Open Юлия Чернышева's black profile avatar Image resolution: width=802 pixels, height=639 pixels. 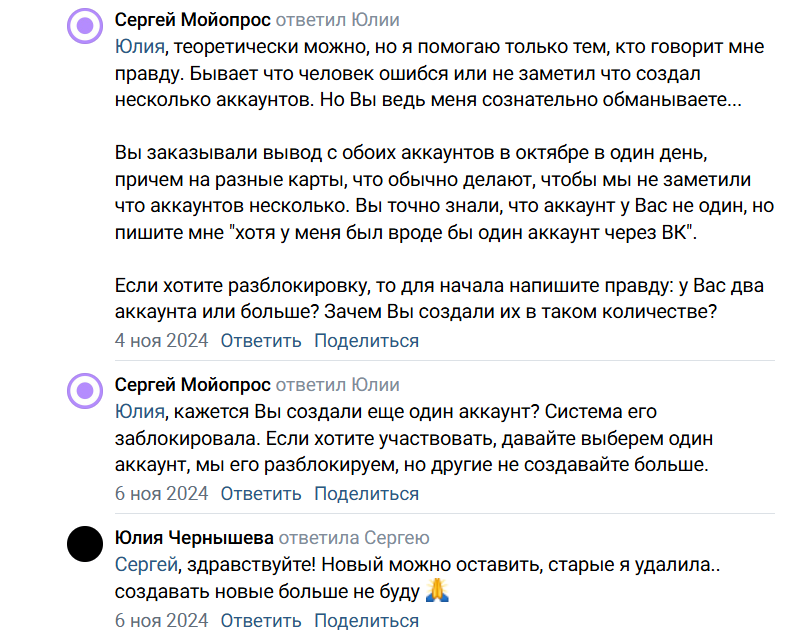(x=87, y=545)
